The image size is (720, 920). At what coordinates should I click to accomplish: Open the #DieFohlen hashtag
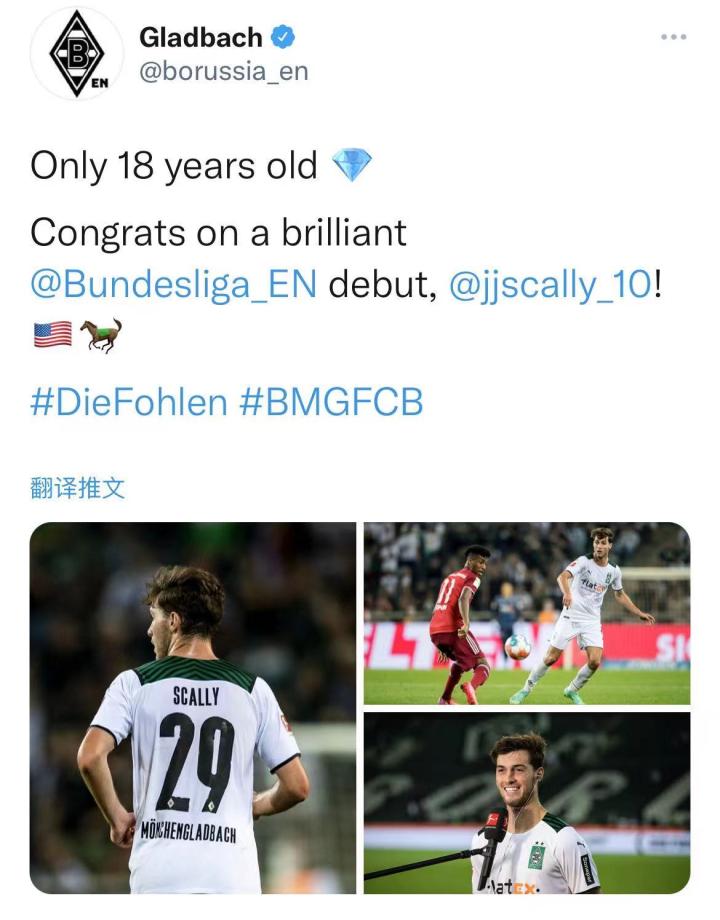[129, 402]
